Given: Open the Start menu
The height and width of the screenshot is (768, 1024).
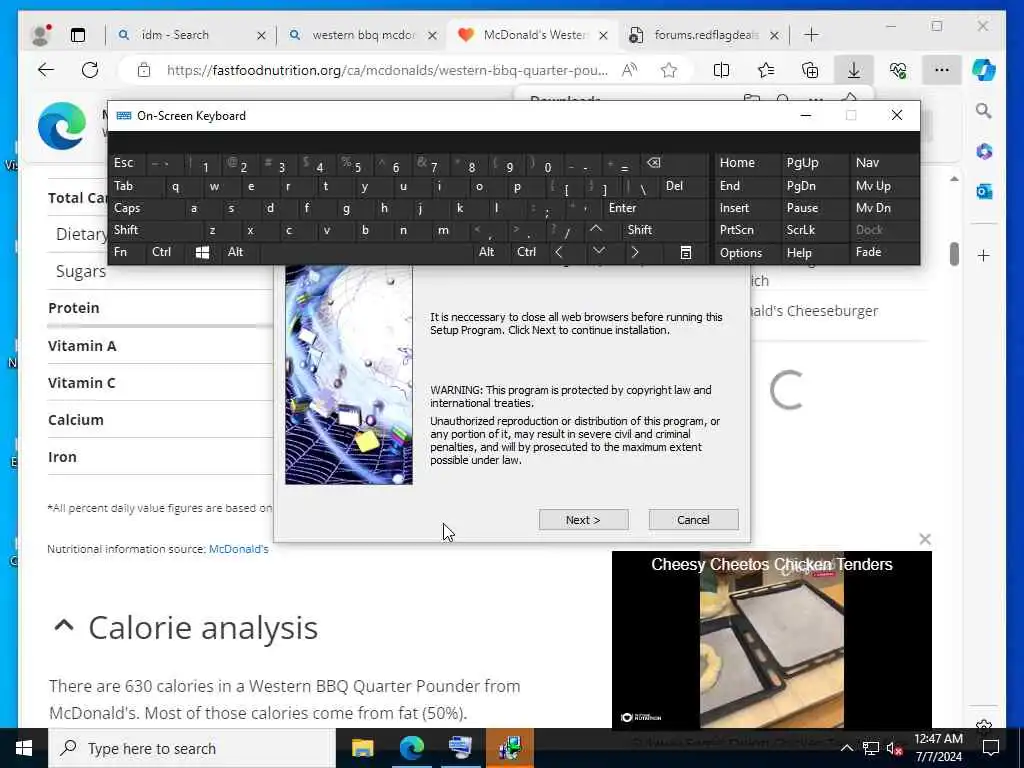Looking at the screenshot, I should click(24, 748).
